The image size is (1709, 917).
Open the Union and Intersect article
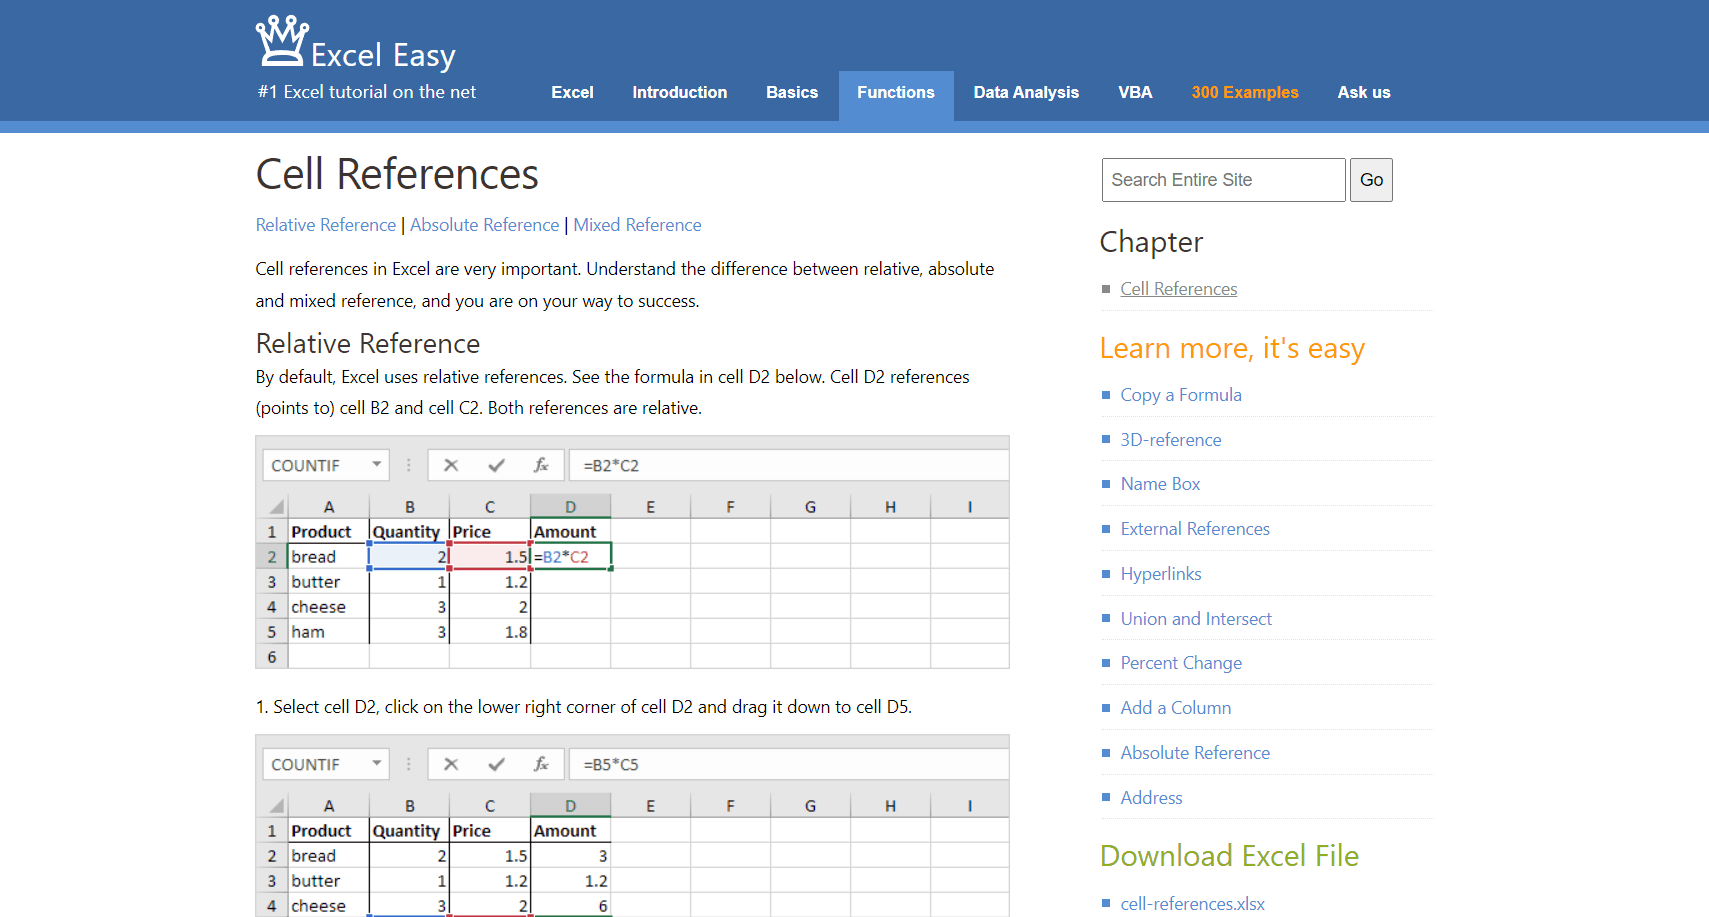coord(1195,619)
